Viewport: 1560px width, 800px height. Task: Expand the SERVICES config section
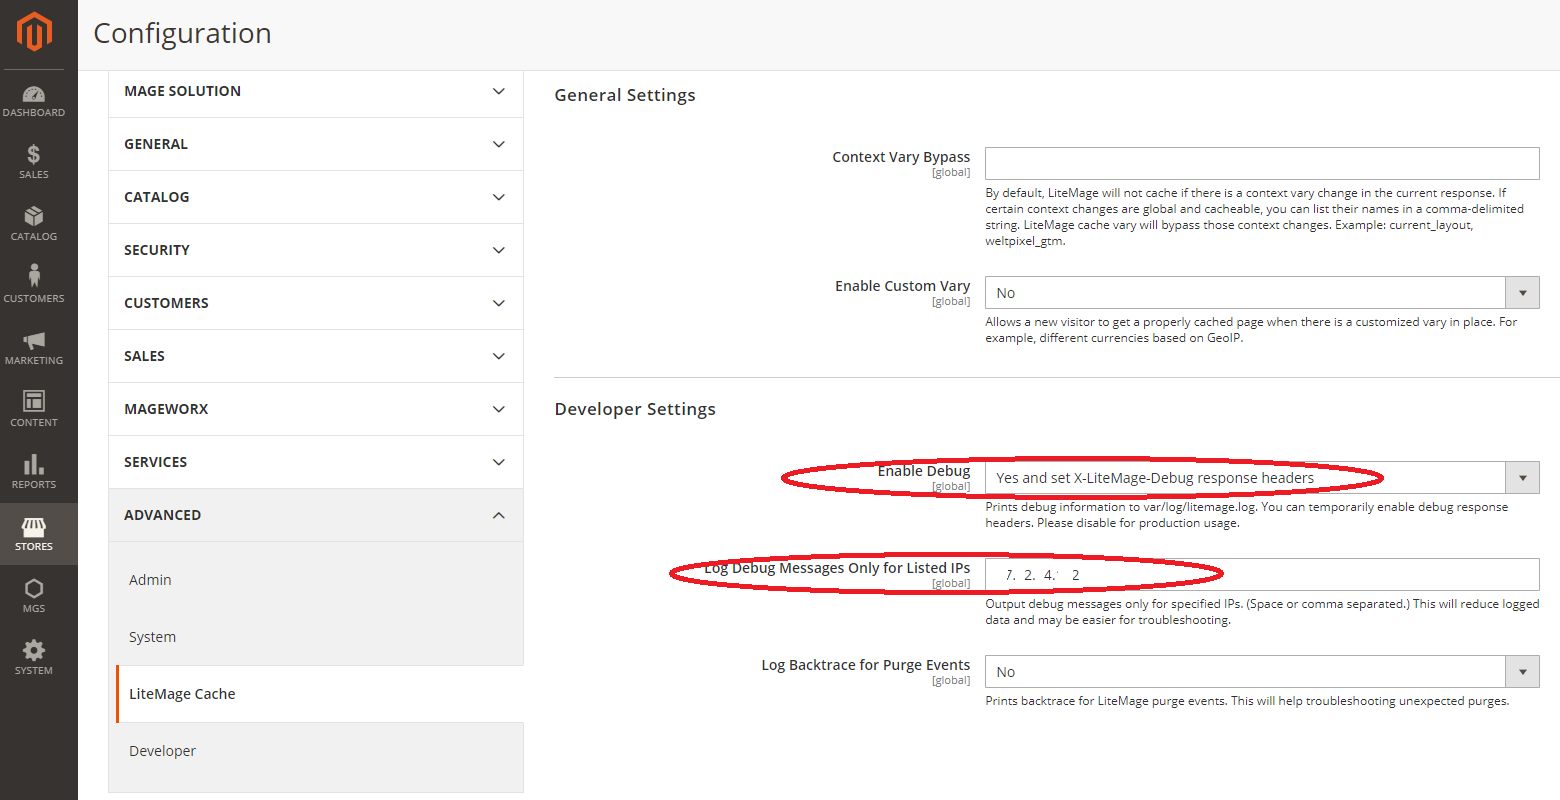tap(316, 462)
